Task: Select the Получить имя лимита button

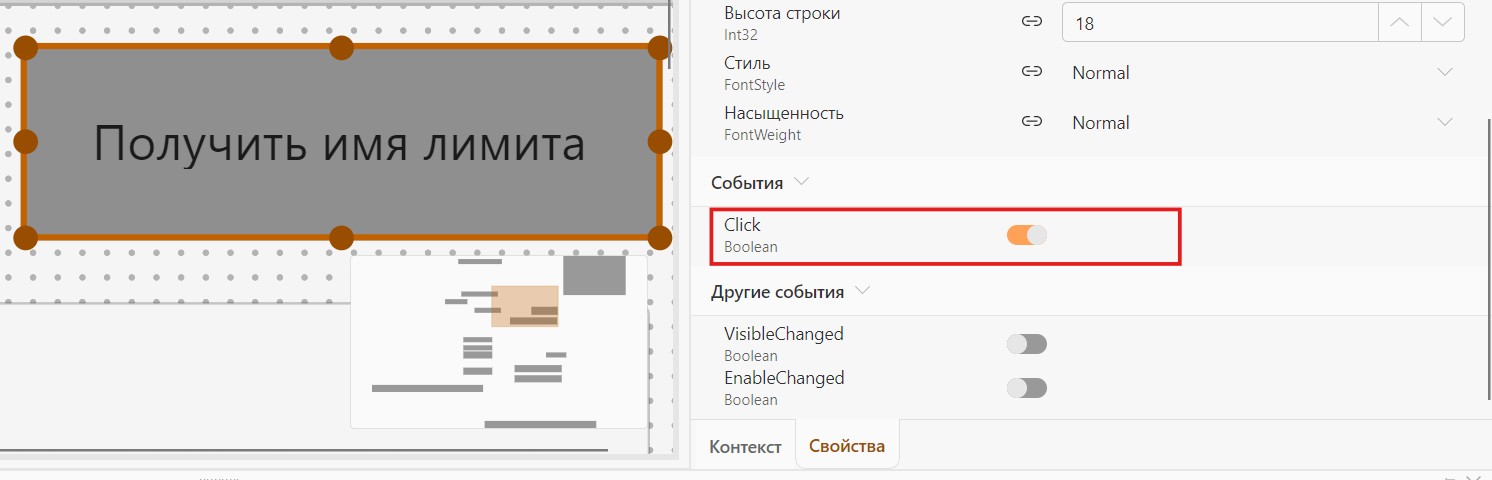Action: tap(341, 143)
